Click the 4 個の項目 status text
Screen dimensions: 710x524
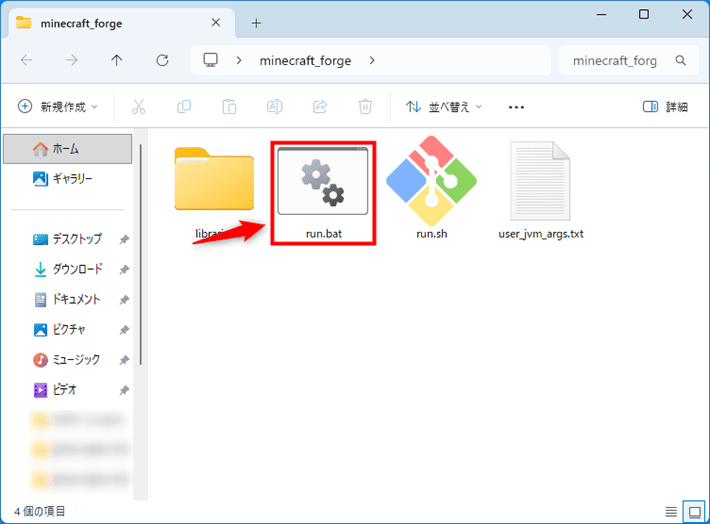pos(39,511)
